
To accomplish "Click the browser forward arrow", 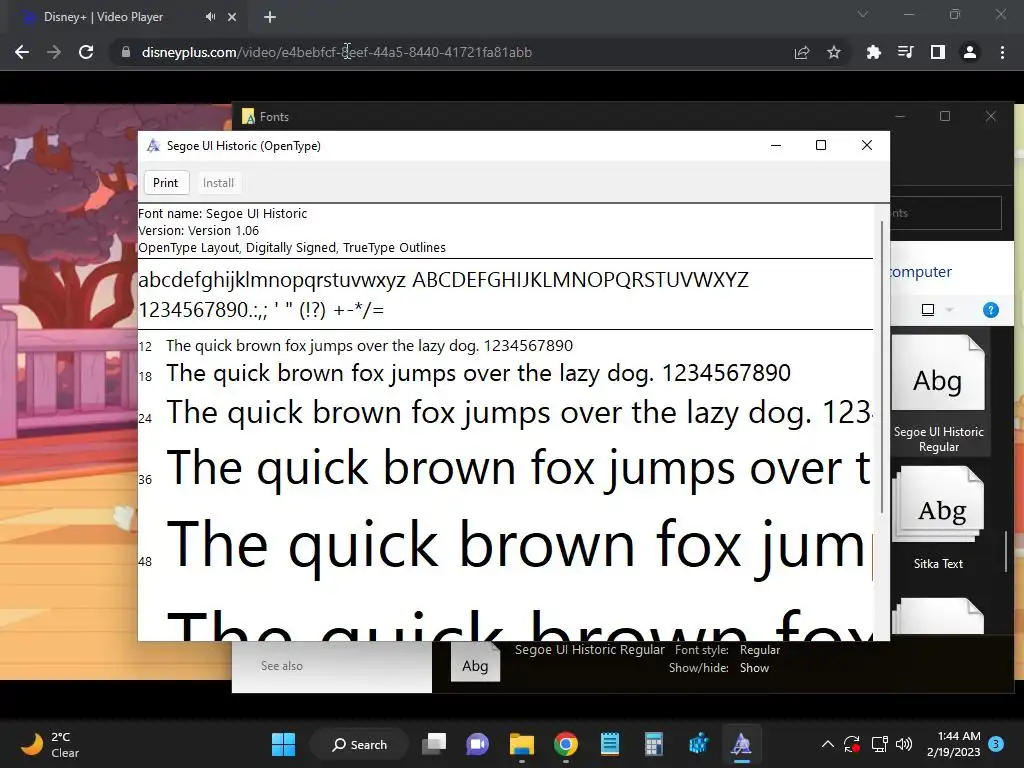I will [x=54, y=52].
